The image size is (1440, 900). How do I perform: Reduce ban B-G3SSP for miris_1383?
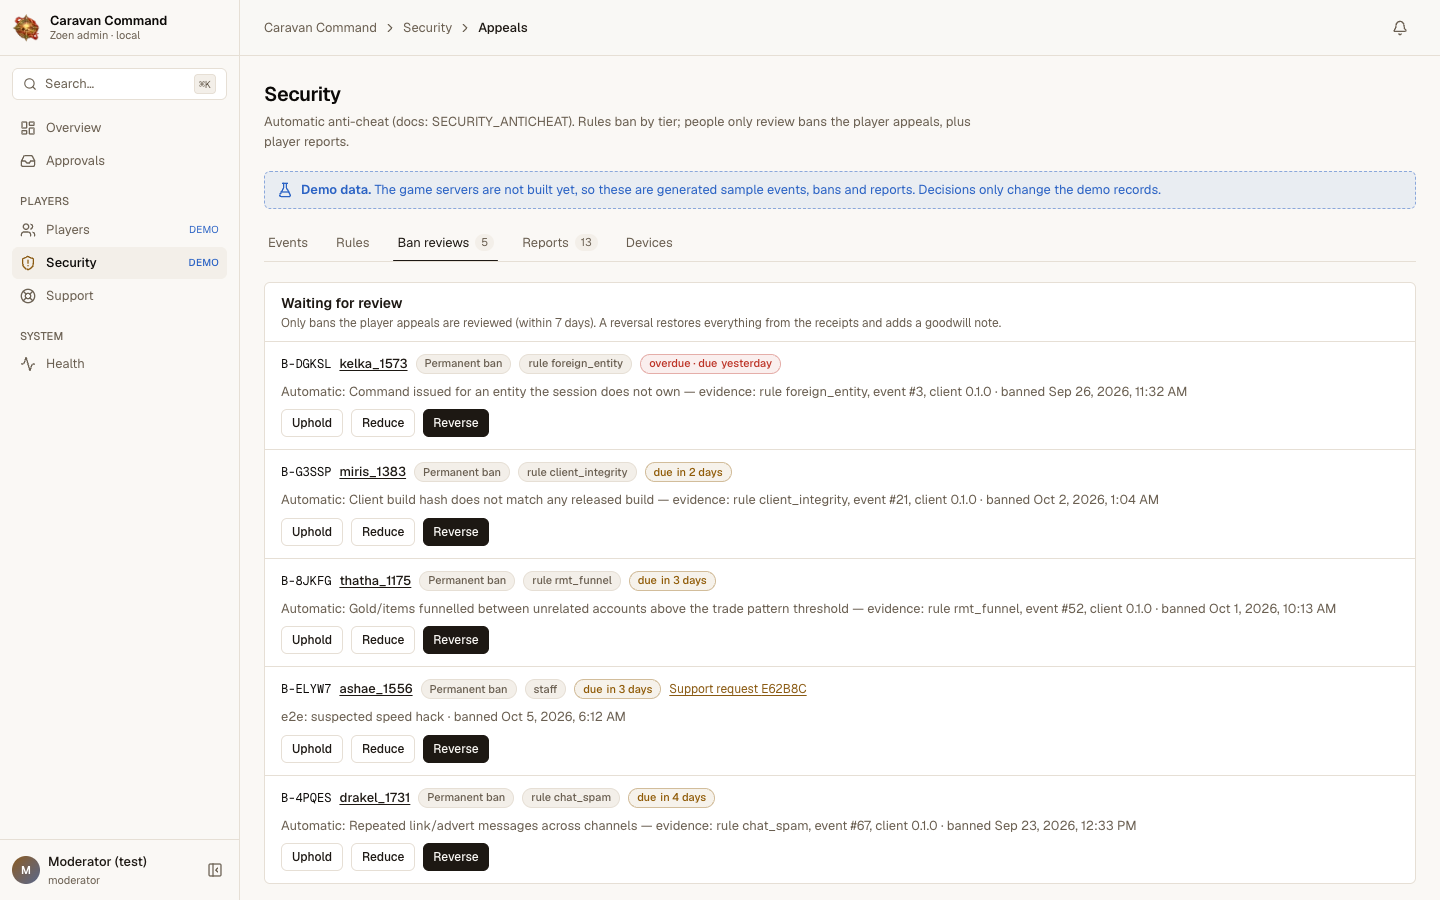pos(383,532)
